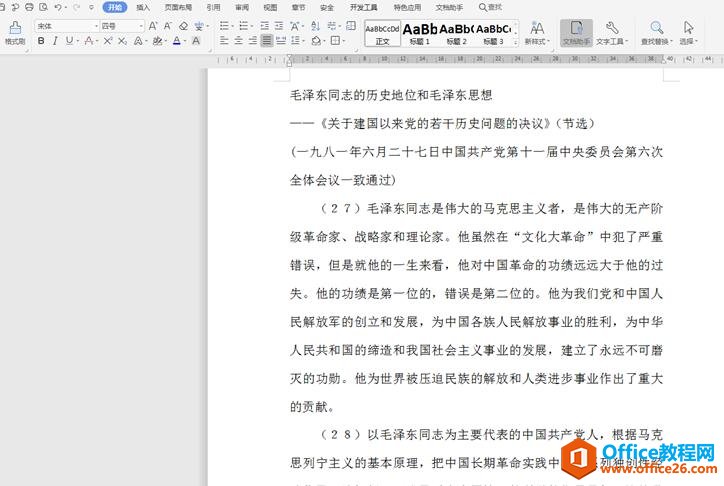Click the Find and Replace (查找替换) magnifier icon
This screenshot has height=486, width=724.
[x=657, y=28]
